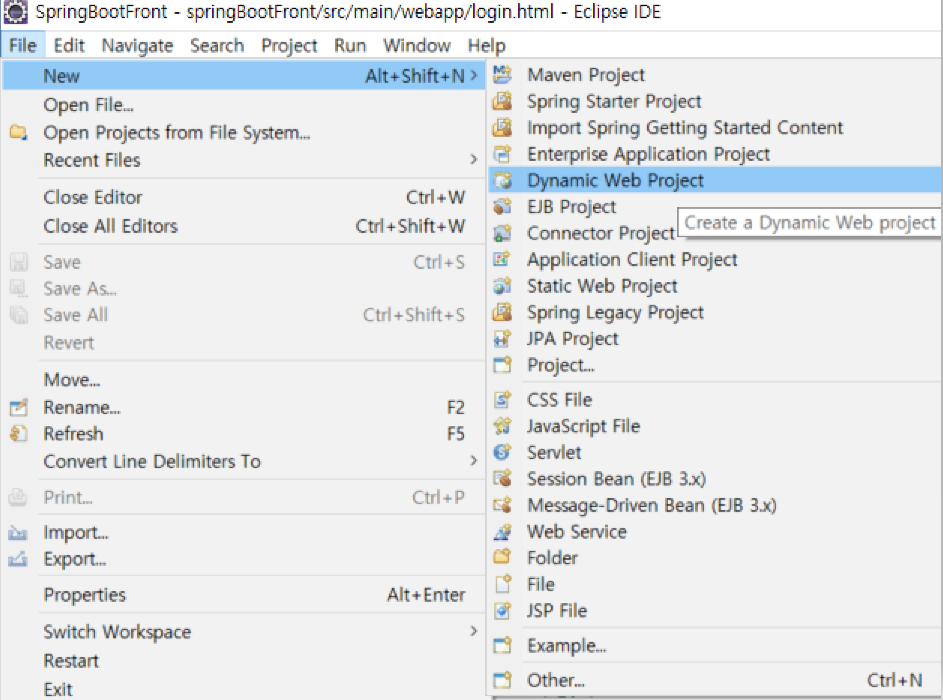Open the Navigate menu
The height and width of the screenshot is (700, 943).
tap(137, 45)
